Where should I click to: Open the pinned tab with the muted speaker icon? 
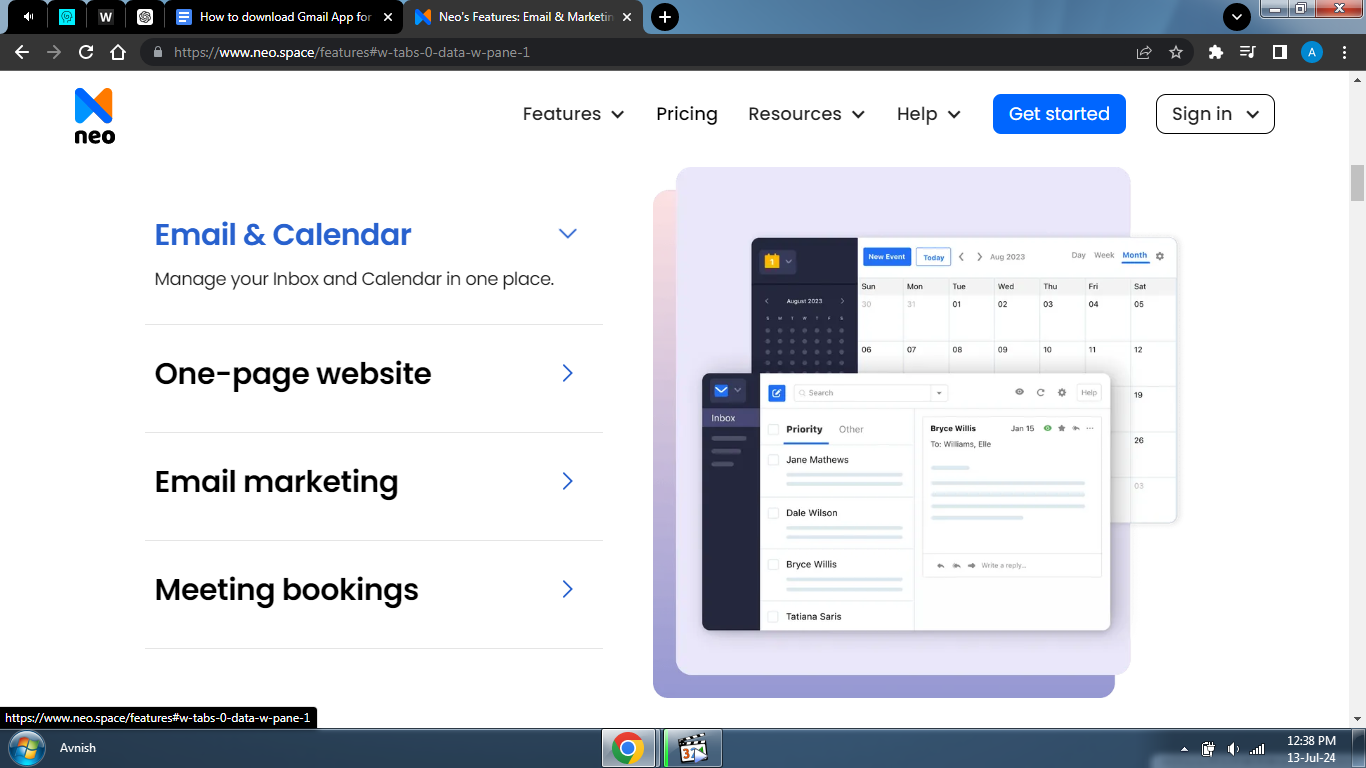click(28, 17)
